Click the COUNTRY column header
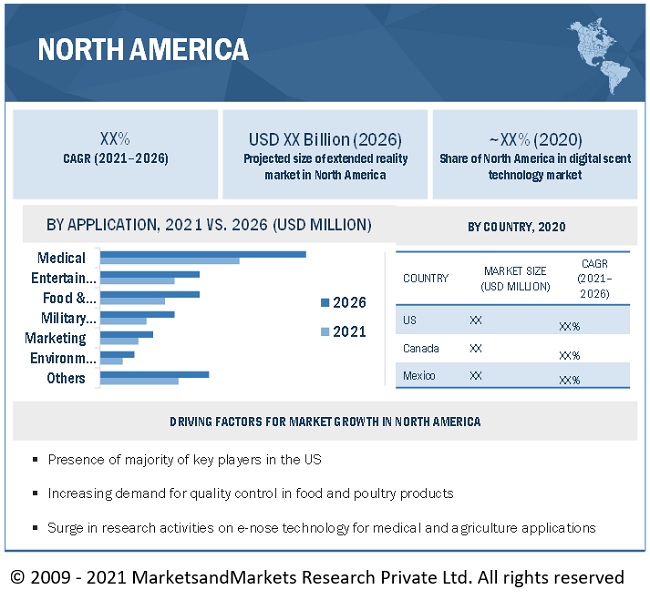Screen dimensions: 650x600 pyautogui.click(x=426, y=278)
